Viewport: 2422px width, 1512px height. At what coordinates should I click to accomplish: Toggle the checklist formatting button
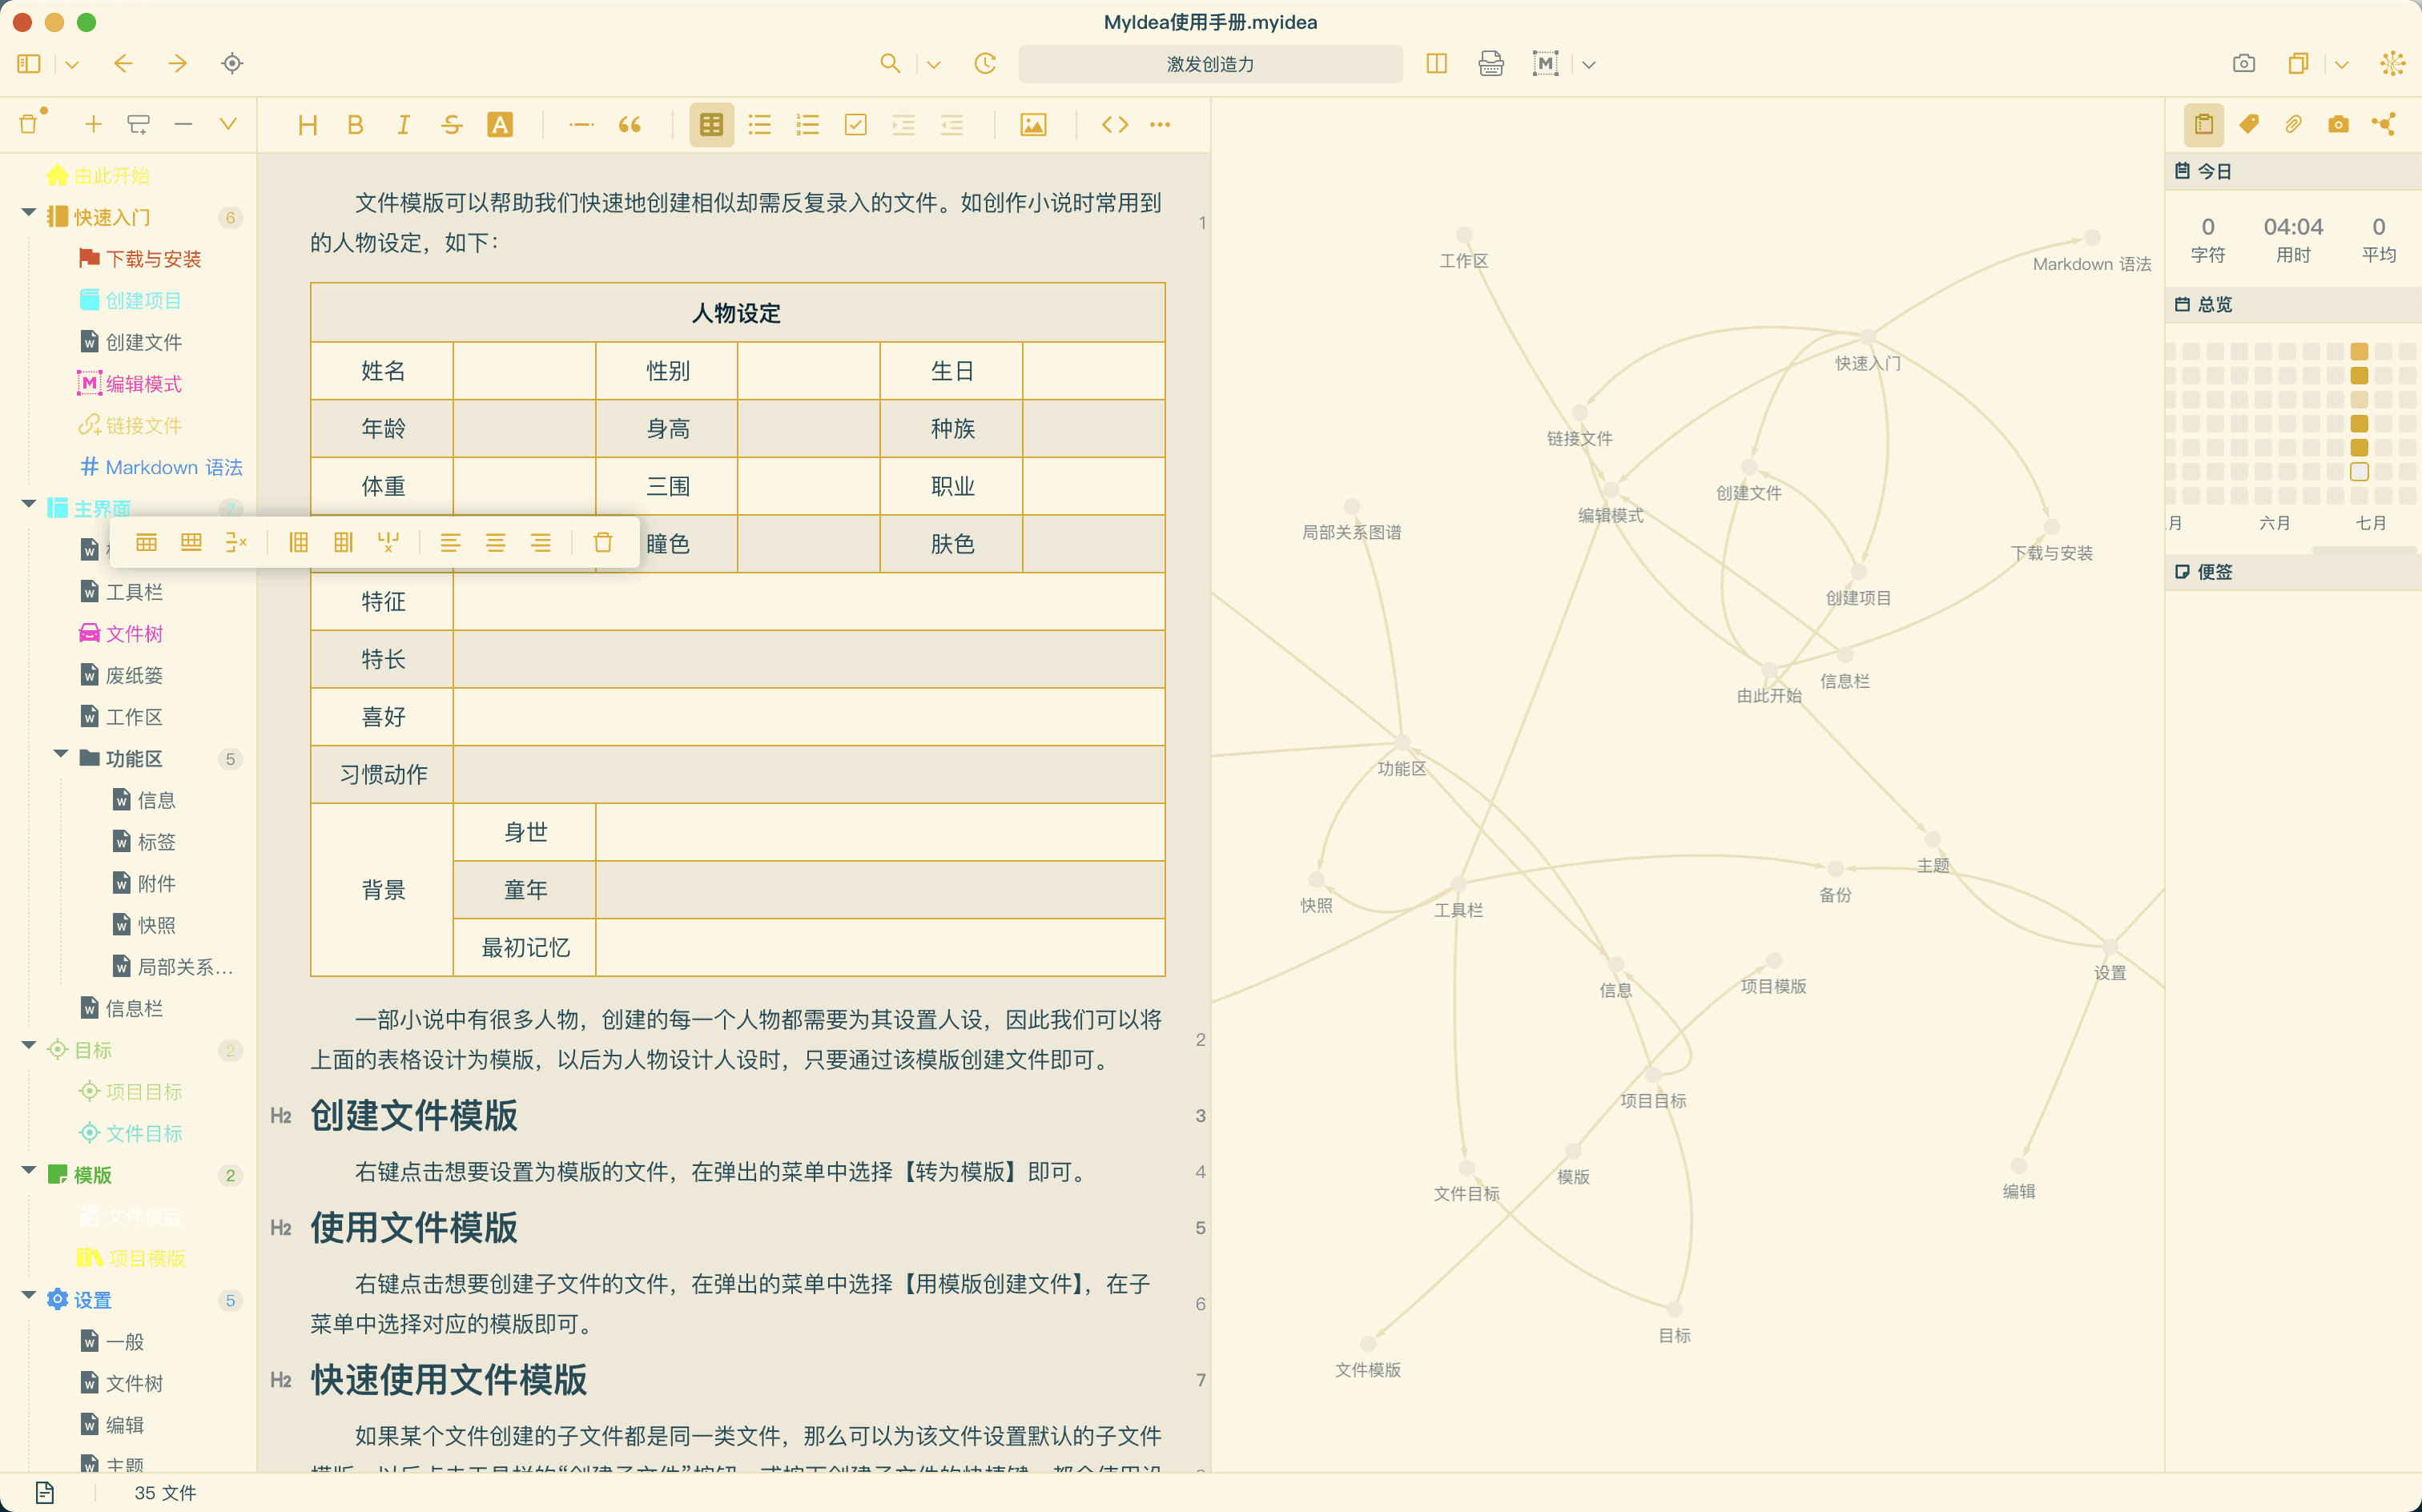tap(856, 125)
